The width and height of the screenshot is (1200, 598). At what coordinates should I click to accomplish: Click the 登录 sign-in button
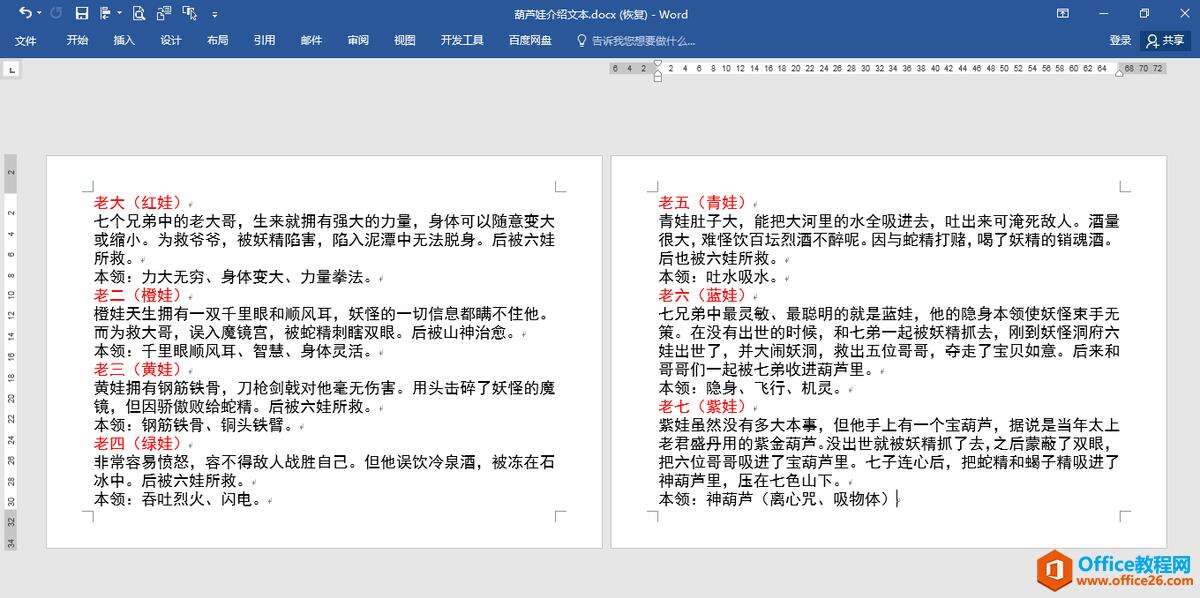[x=1120, y=41]
